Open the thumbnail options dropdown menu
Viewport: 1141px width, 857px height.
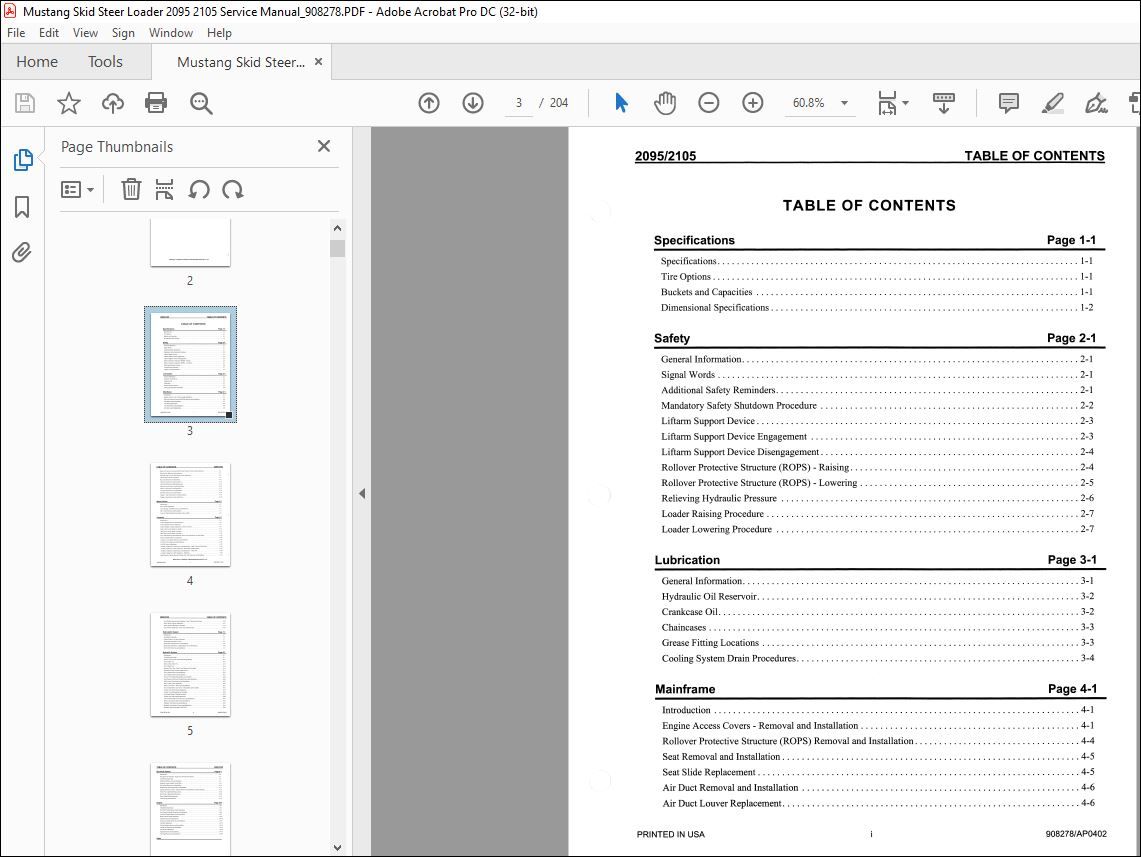77,189
